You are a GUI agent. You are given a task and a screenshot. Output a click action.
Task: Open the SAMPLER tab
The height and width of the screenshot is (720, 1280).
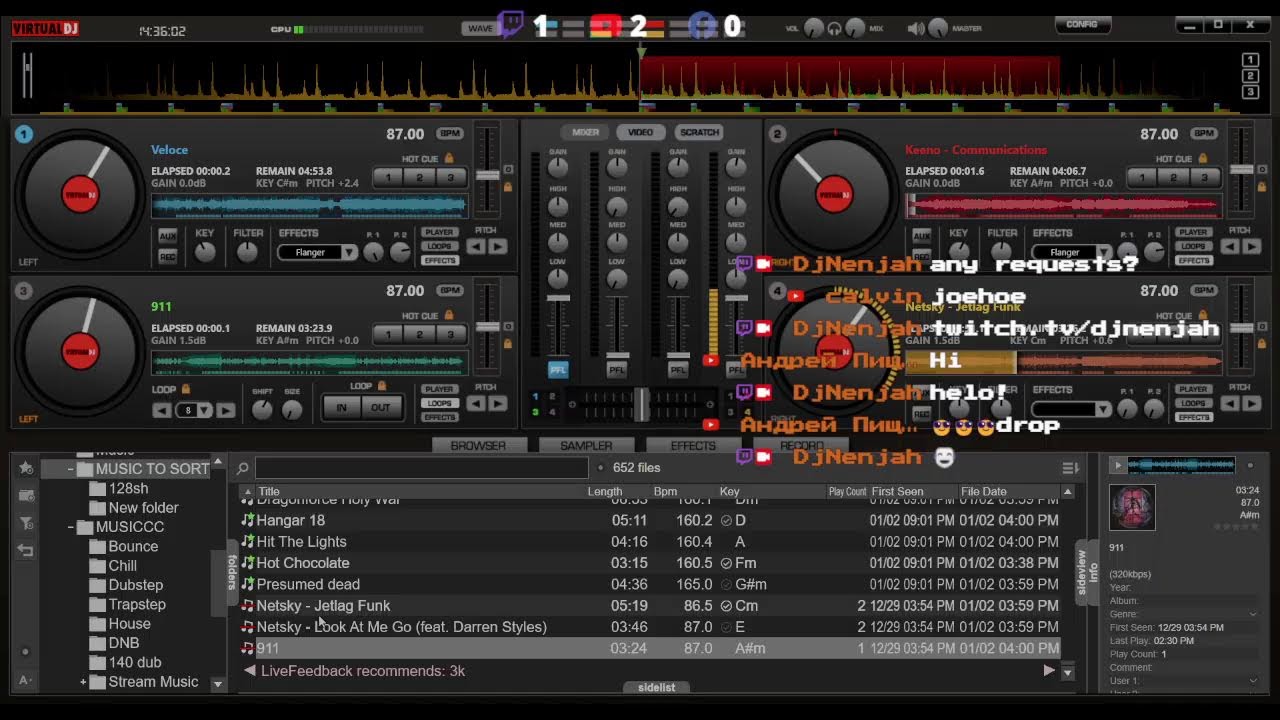point(586,445)
